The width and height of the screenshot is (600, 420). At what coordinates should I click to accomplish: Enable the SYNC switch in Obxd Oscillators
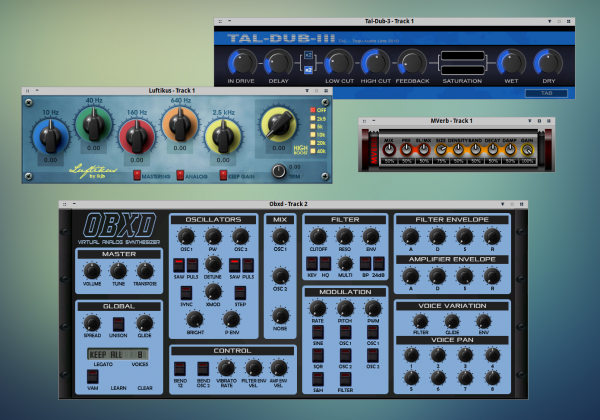186,293
